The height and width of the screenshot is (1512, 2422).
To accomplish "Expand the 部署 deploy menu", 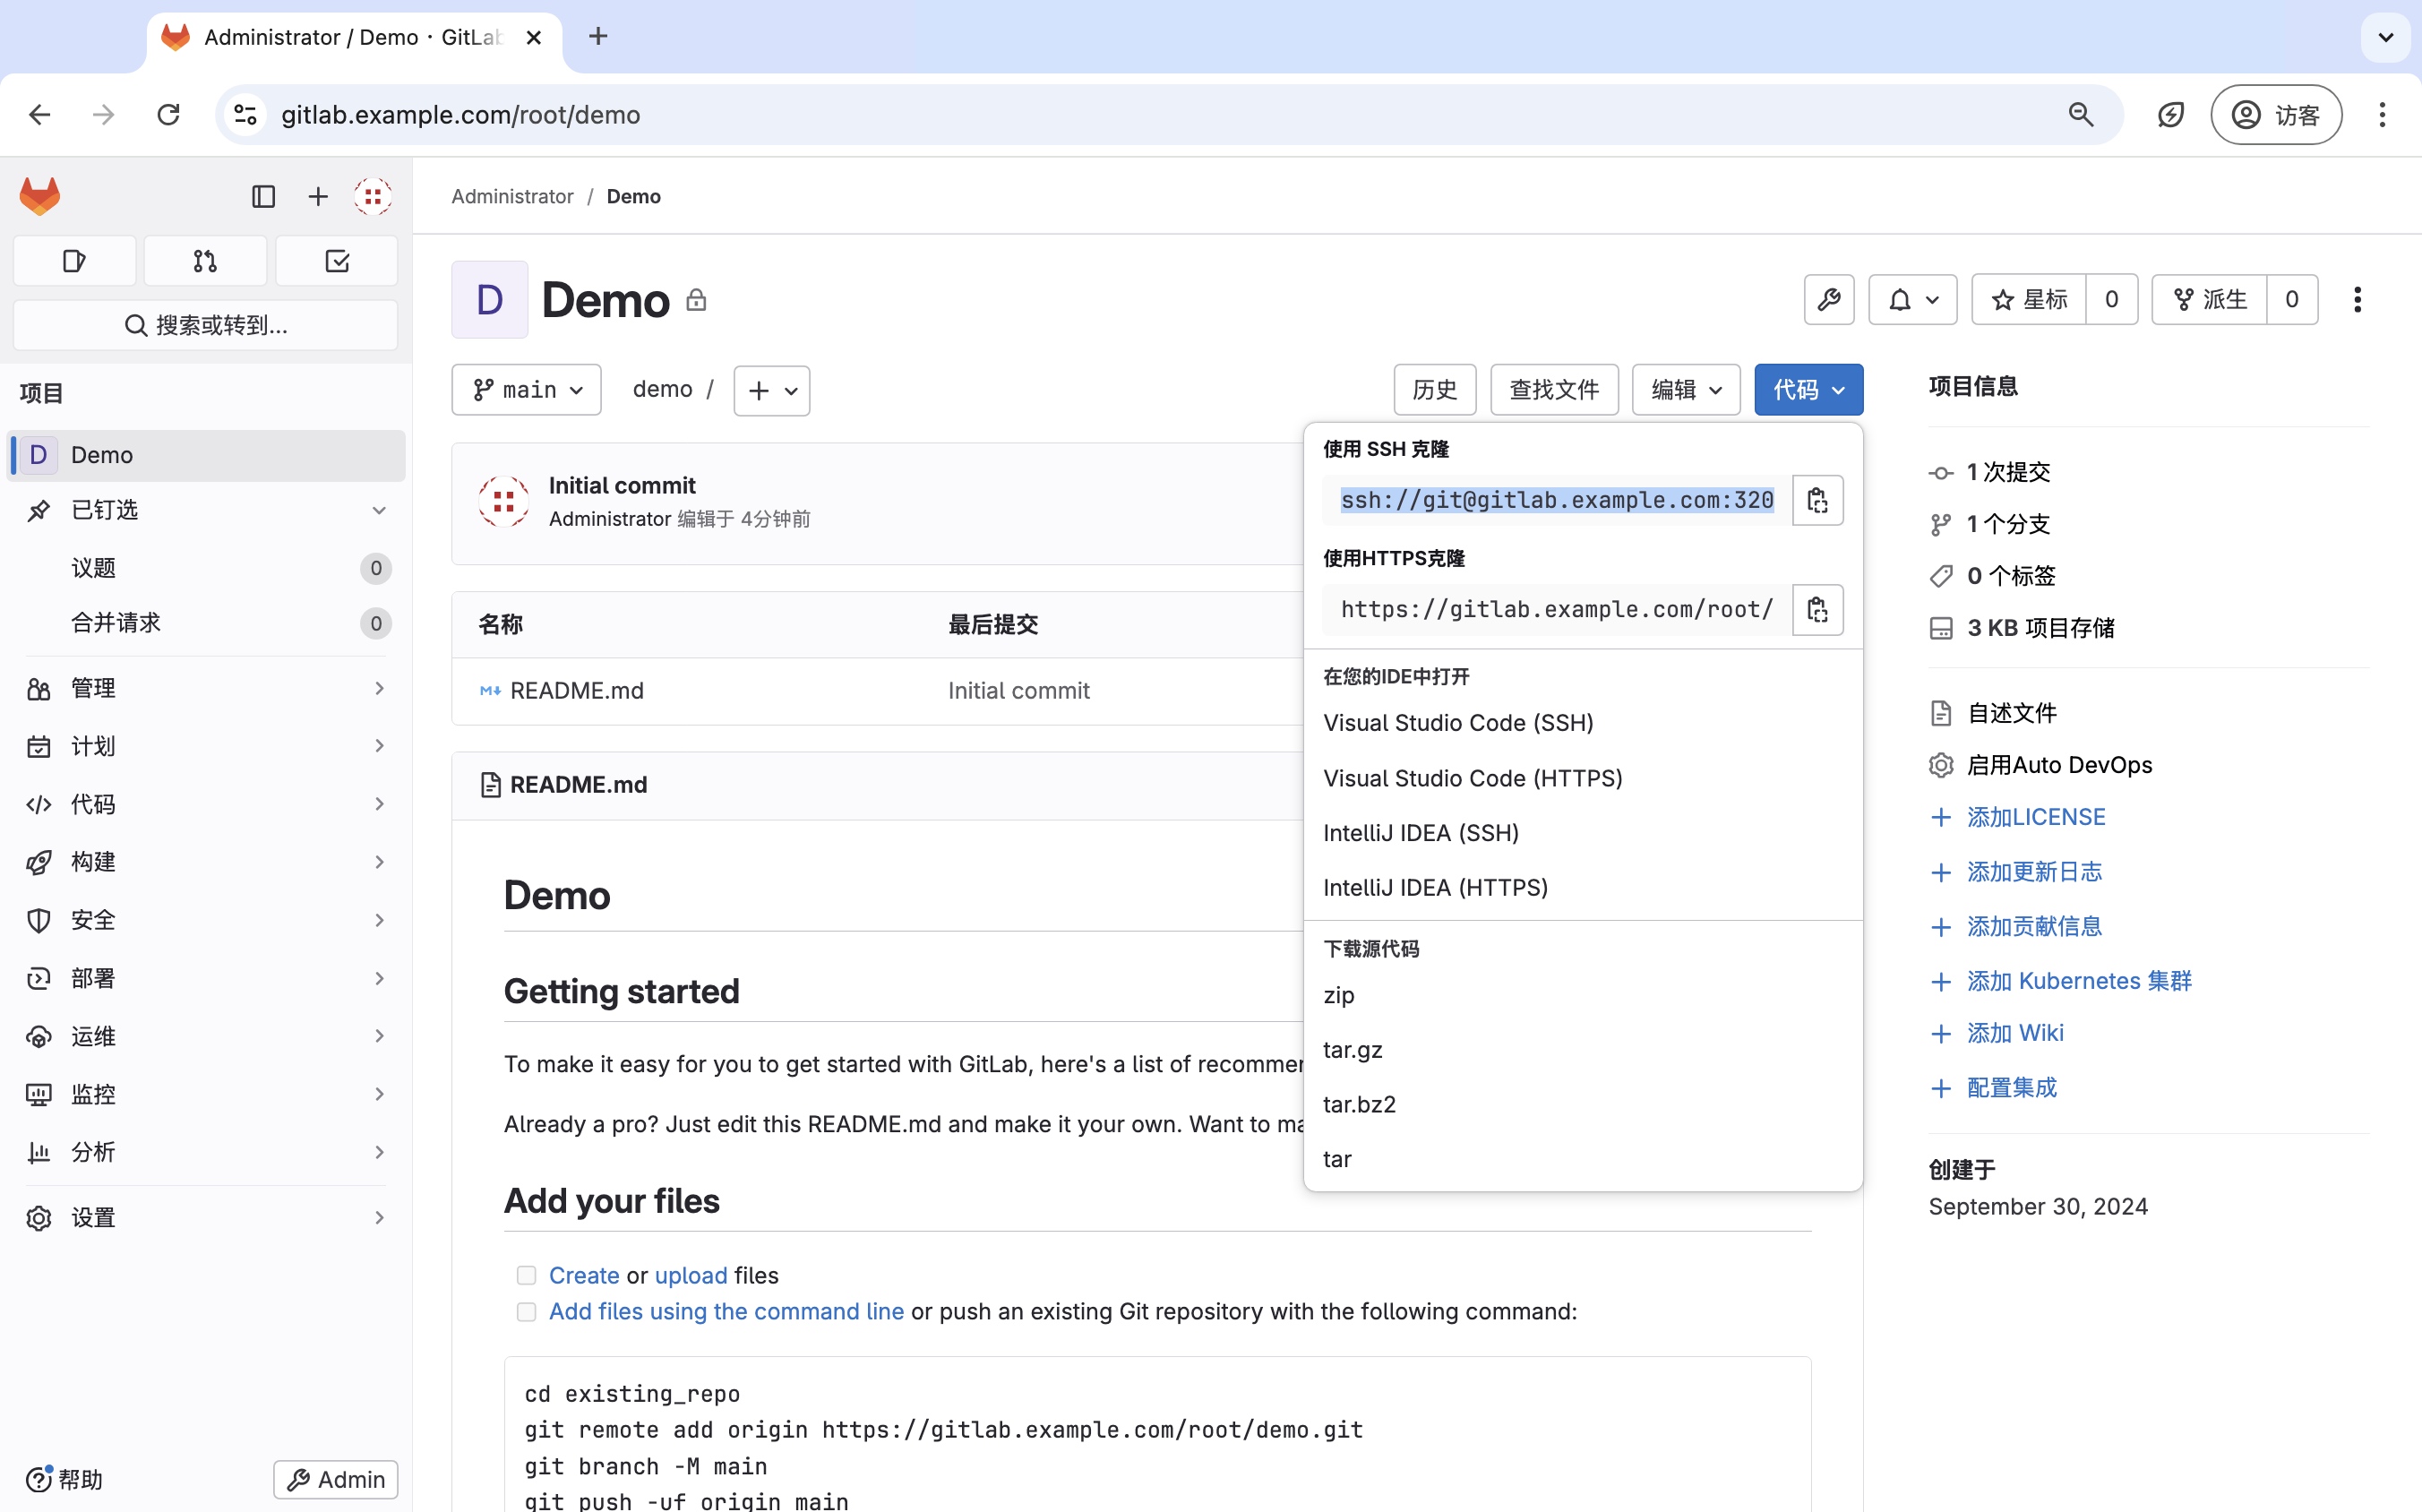I will point(206,978).
